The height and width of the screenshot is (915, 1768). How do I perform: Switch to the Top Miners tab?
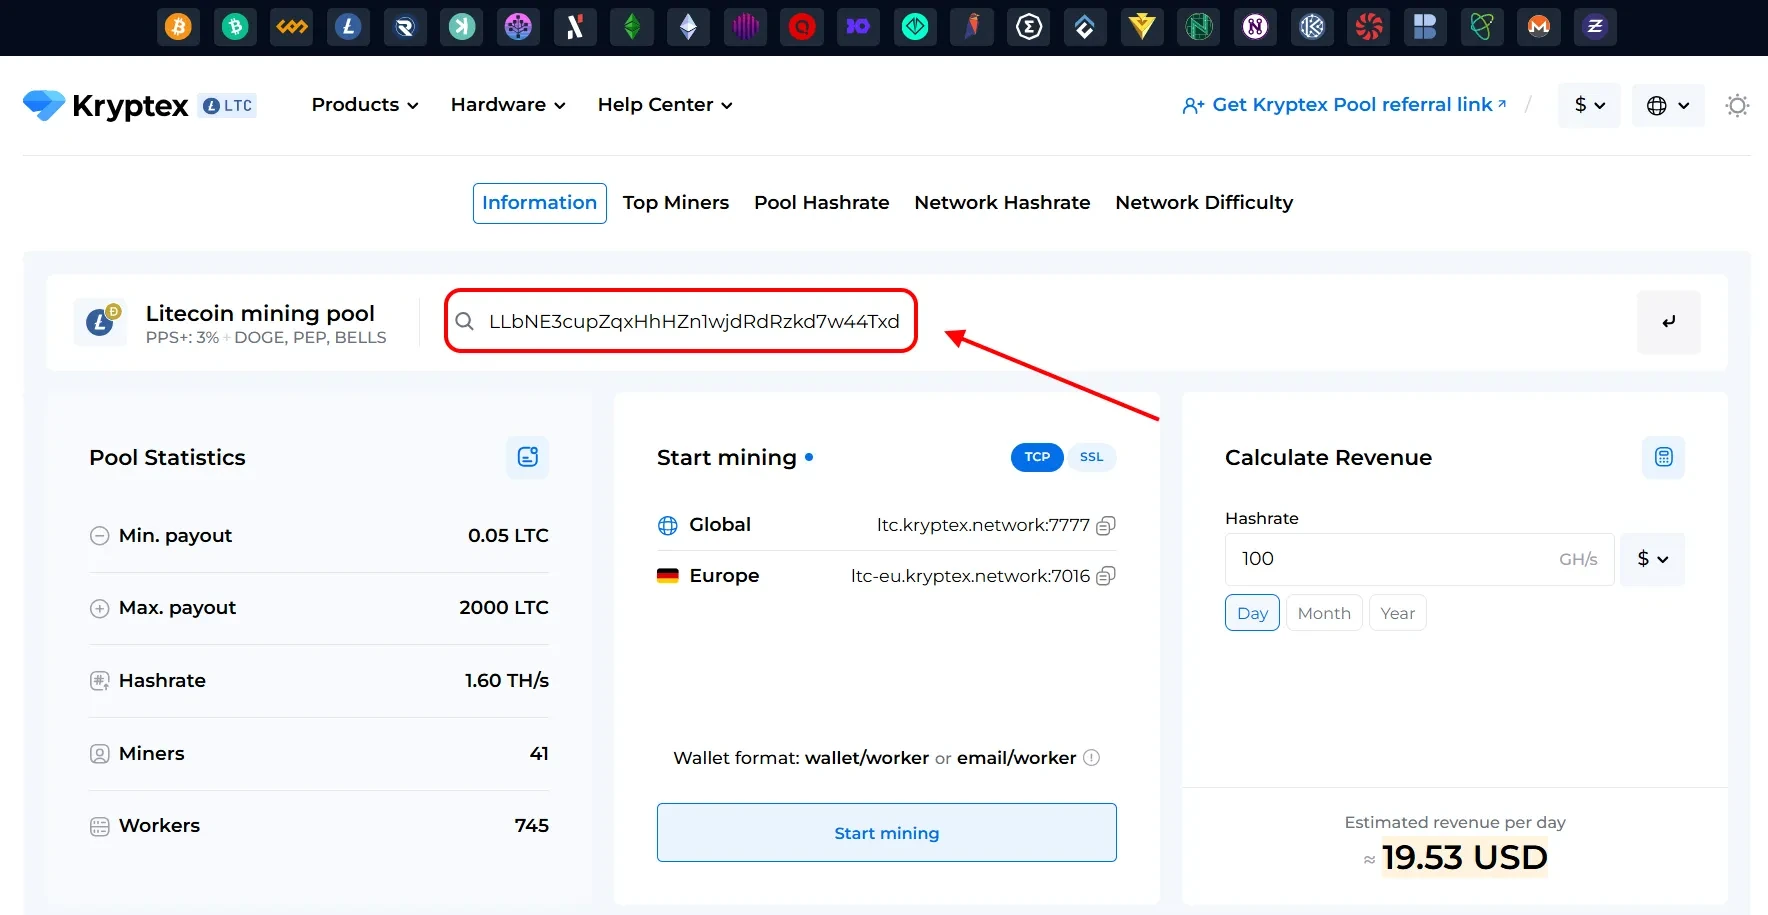click(x=676, y=203)
